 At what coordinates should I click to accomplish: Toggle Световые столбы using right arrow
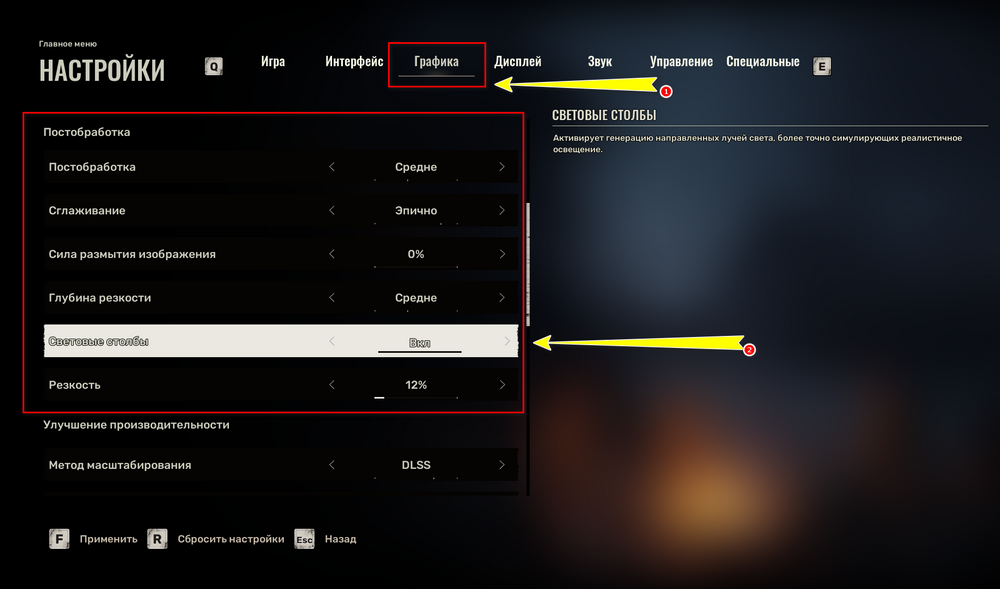point(507,341)
